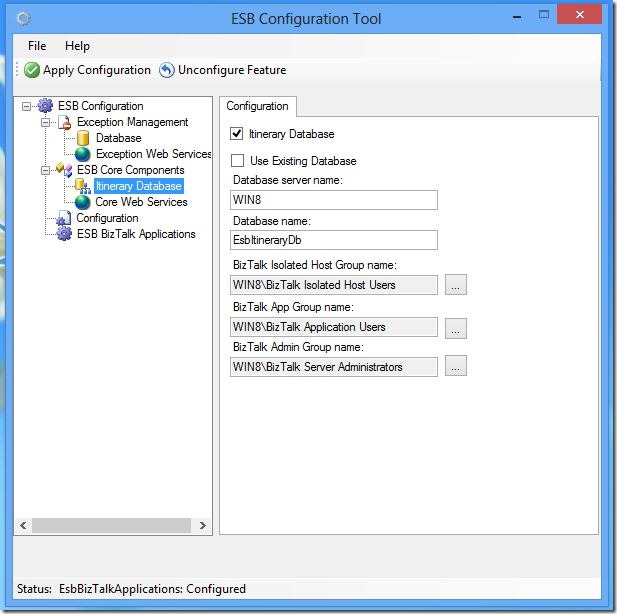Click the Itinerary Database tree icon
Image resolution: width=617 pixels, height=614 pixels.
click(x=83, y=186)
